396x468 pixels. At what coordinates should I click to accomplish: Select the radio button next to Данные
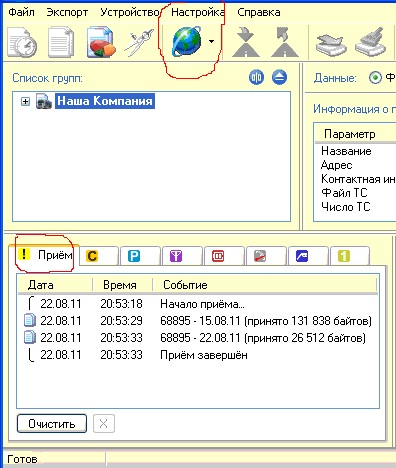375,78
